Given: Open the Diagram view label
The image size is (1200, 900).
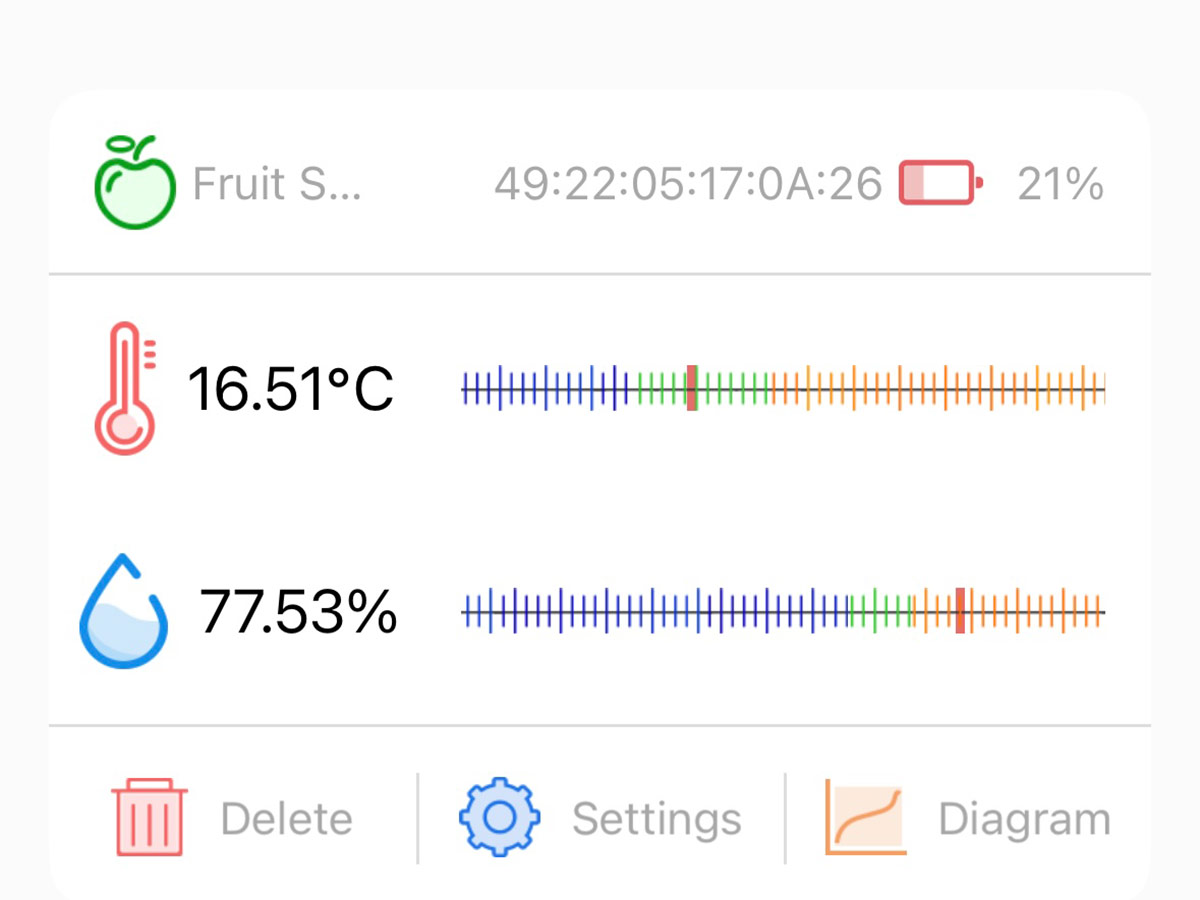Looking at the screenshot, I should point(1024,819).
